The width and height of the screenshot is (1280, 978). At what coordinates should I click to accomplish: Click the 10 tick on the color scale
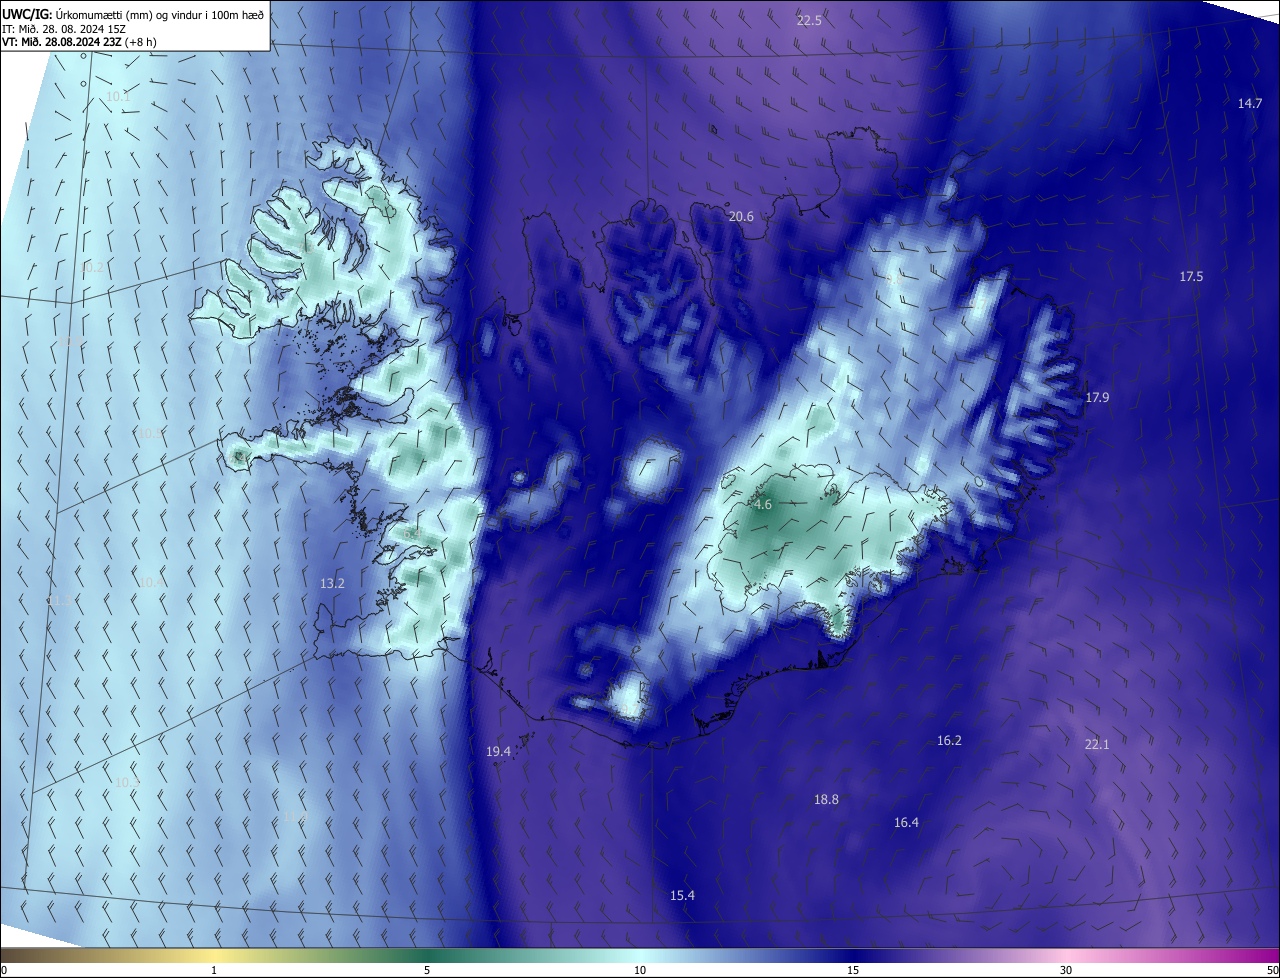point(640,971)
